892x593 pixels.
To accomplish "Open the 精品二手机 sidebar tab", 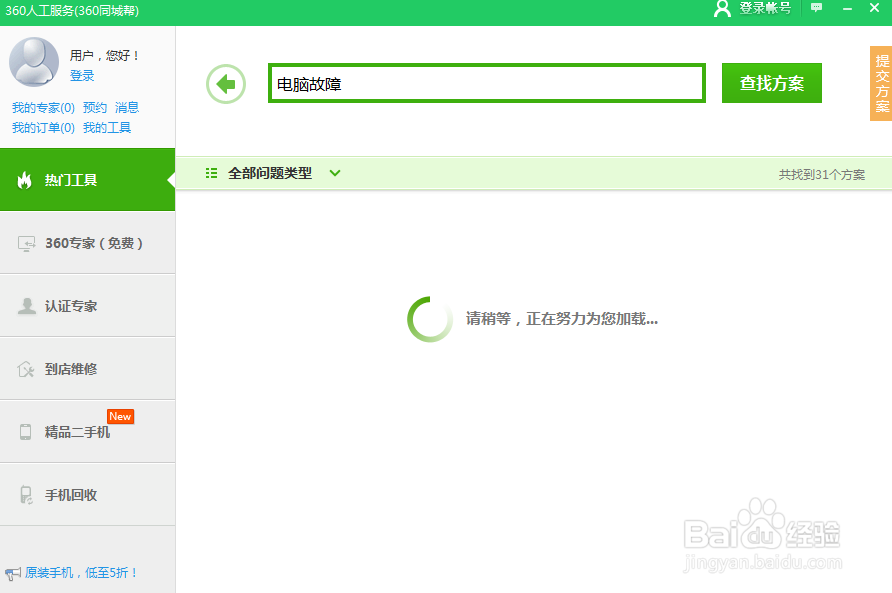I will point(88,432).
